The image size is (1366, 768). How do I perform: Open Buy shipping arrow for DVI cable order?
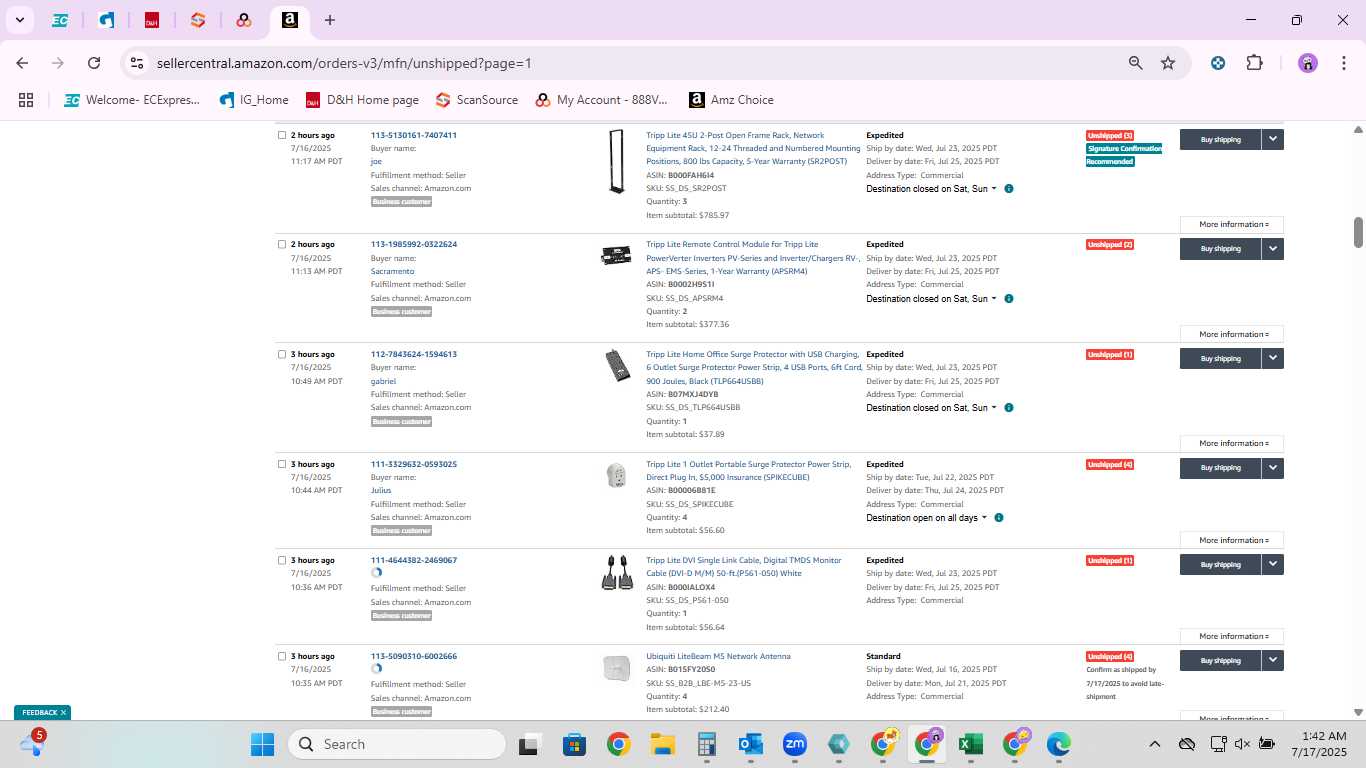(x=1272, y=564)
